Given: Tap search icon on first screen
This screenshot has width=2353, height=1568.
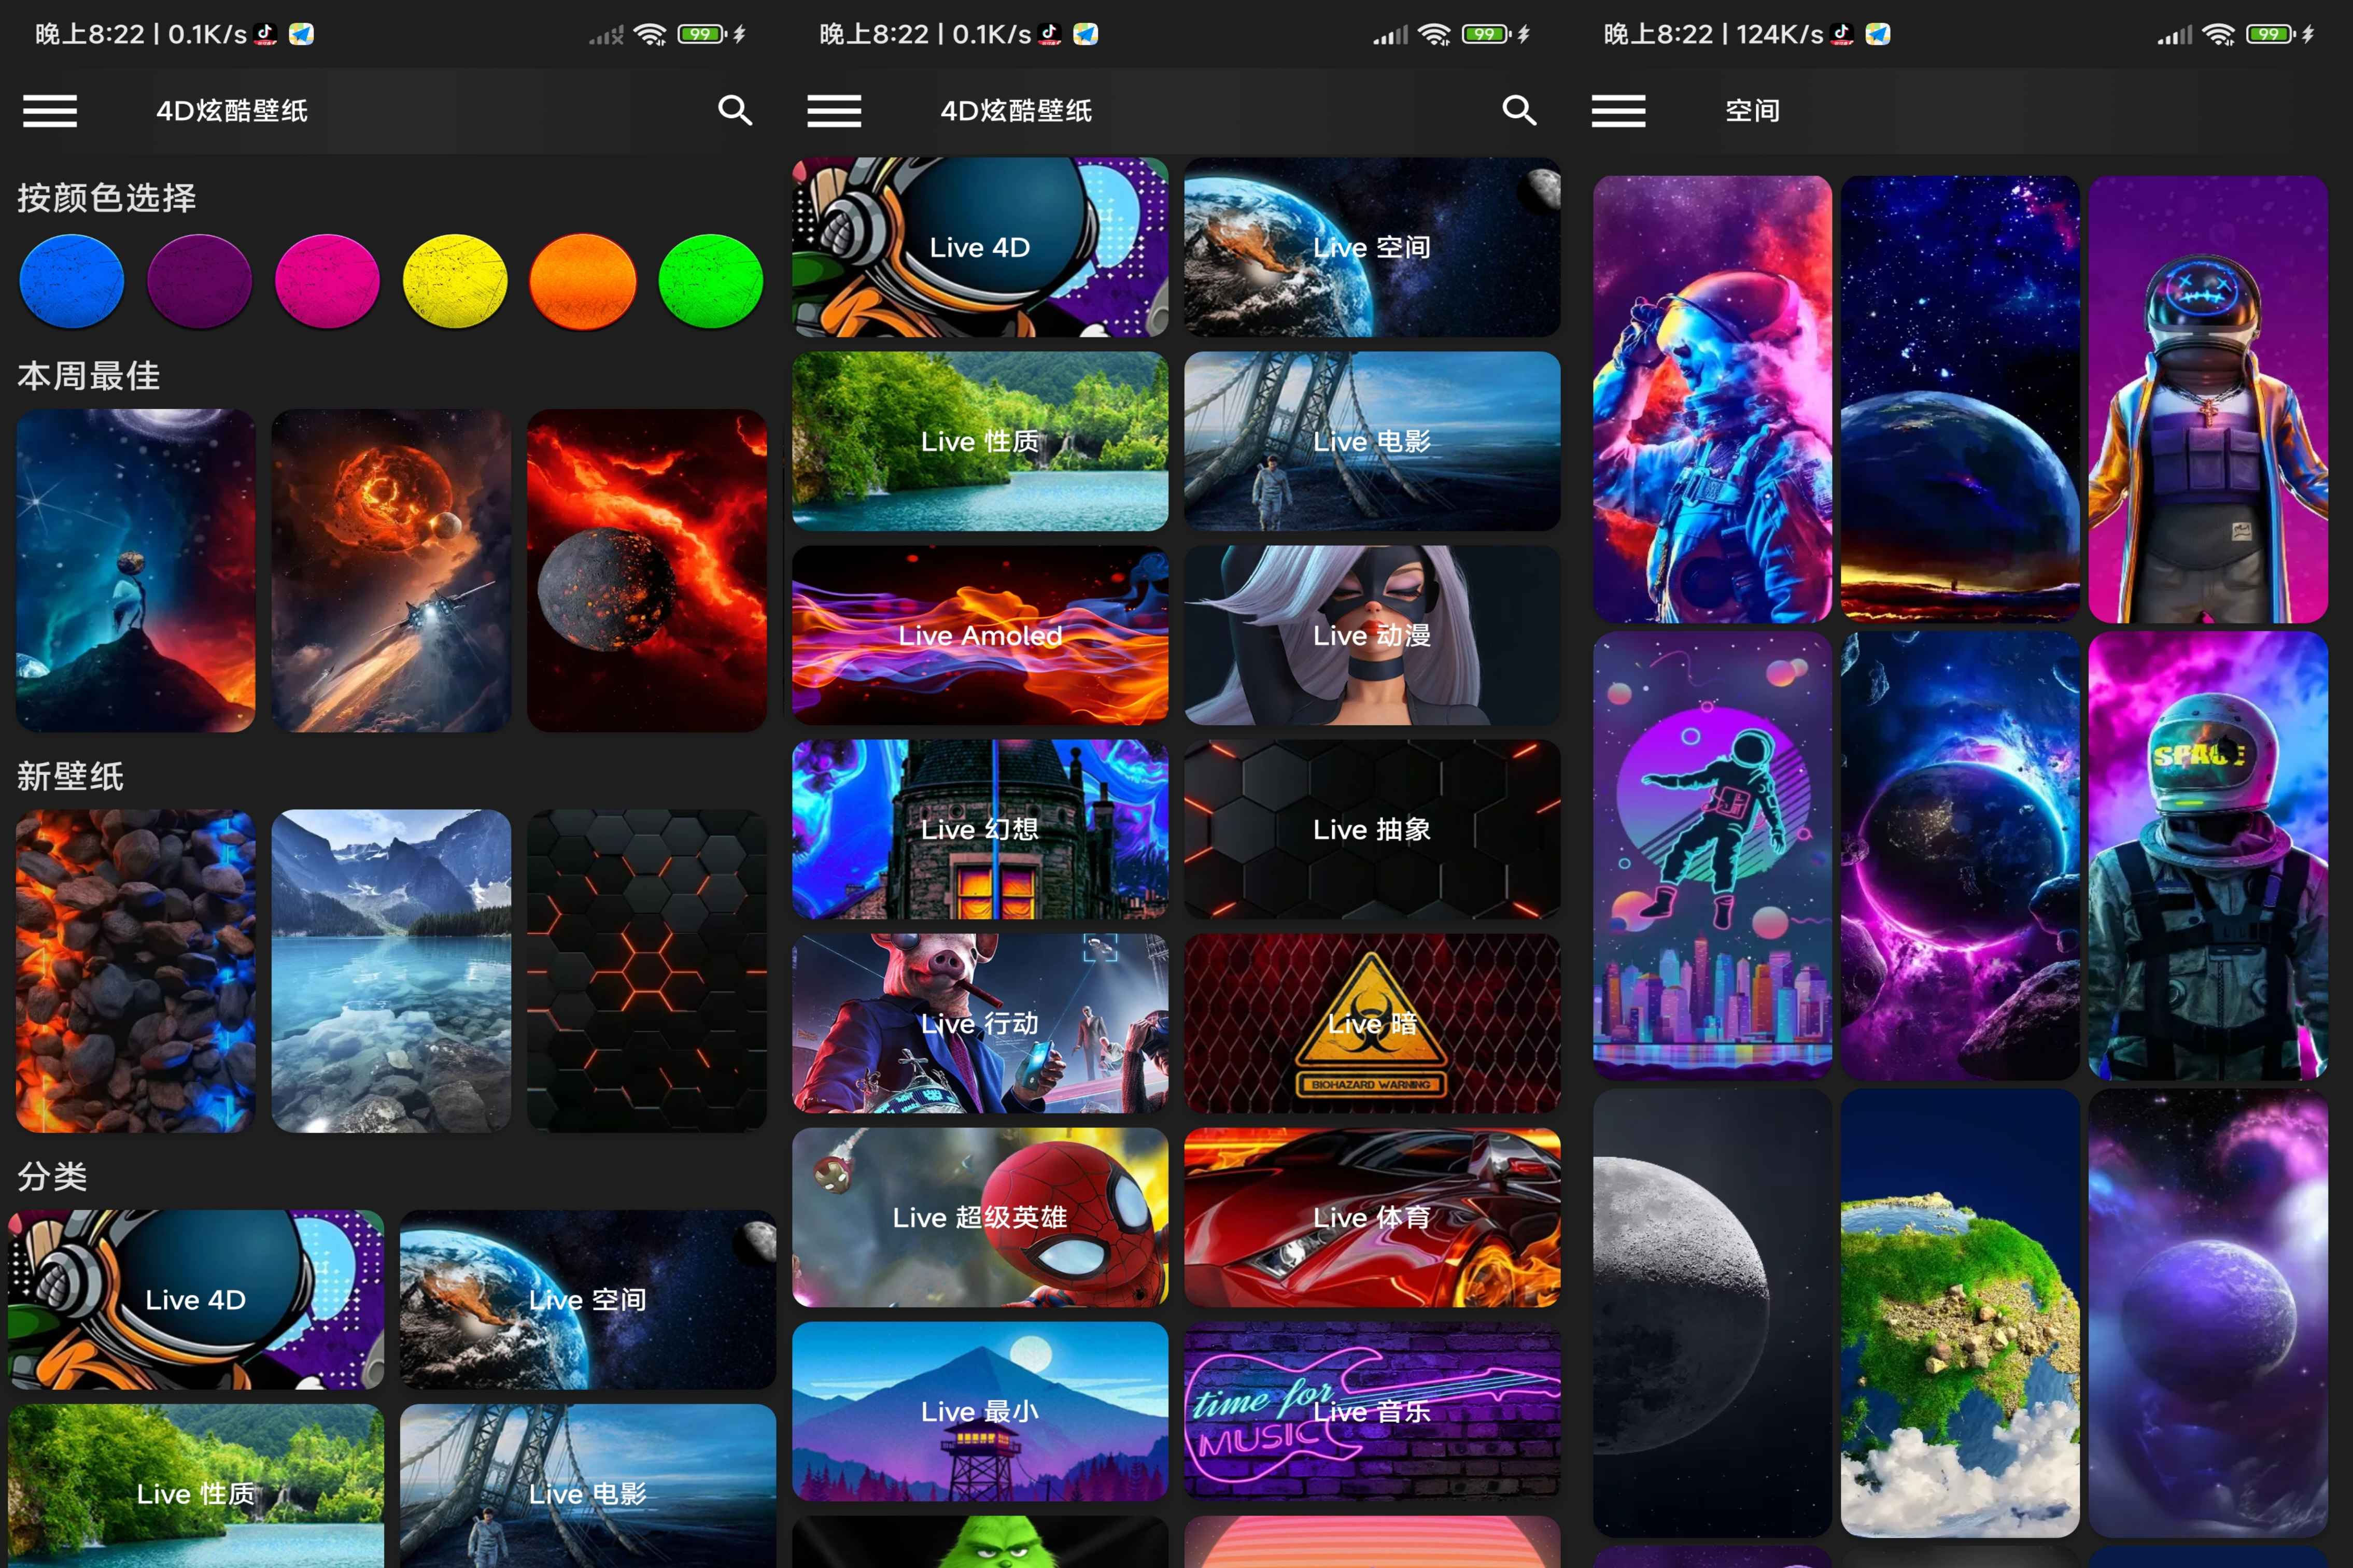Looking at the screenshot, I should (x=734, y=110).
